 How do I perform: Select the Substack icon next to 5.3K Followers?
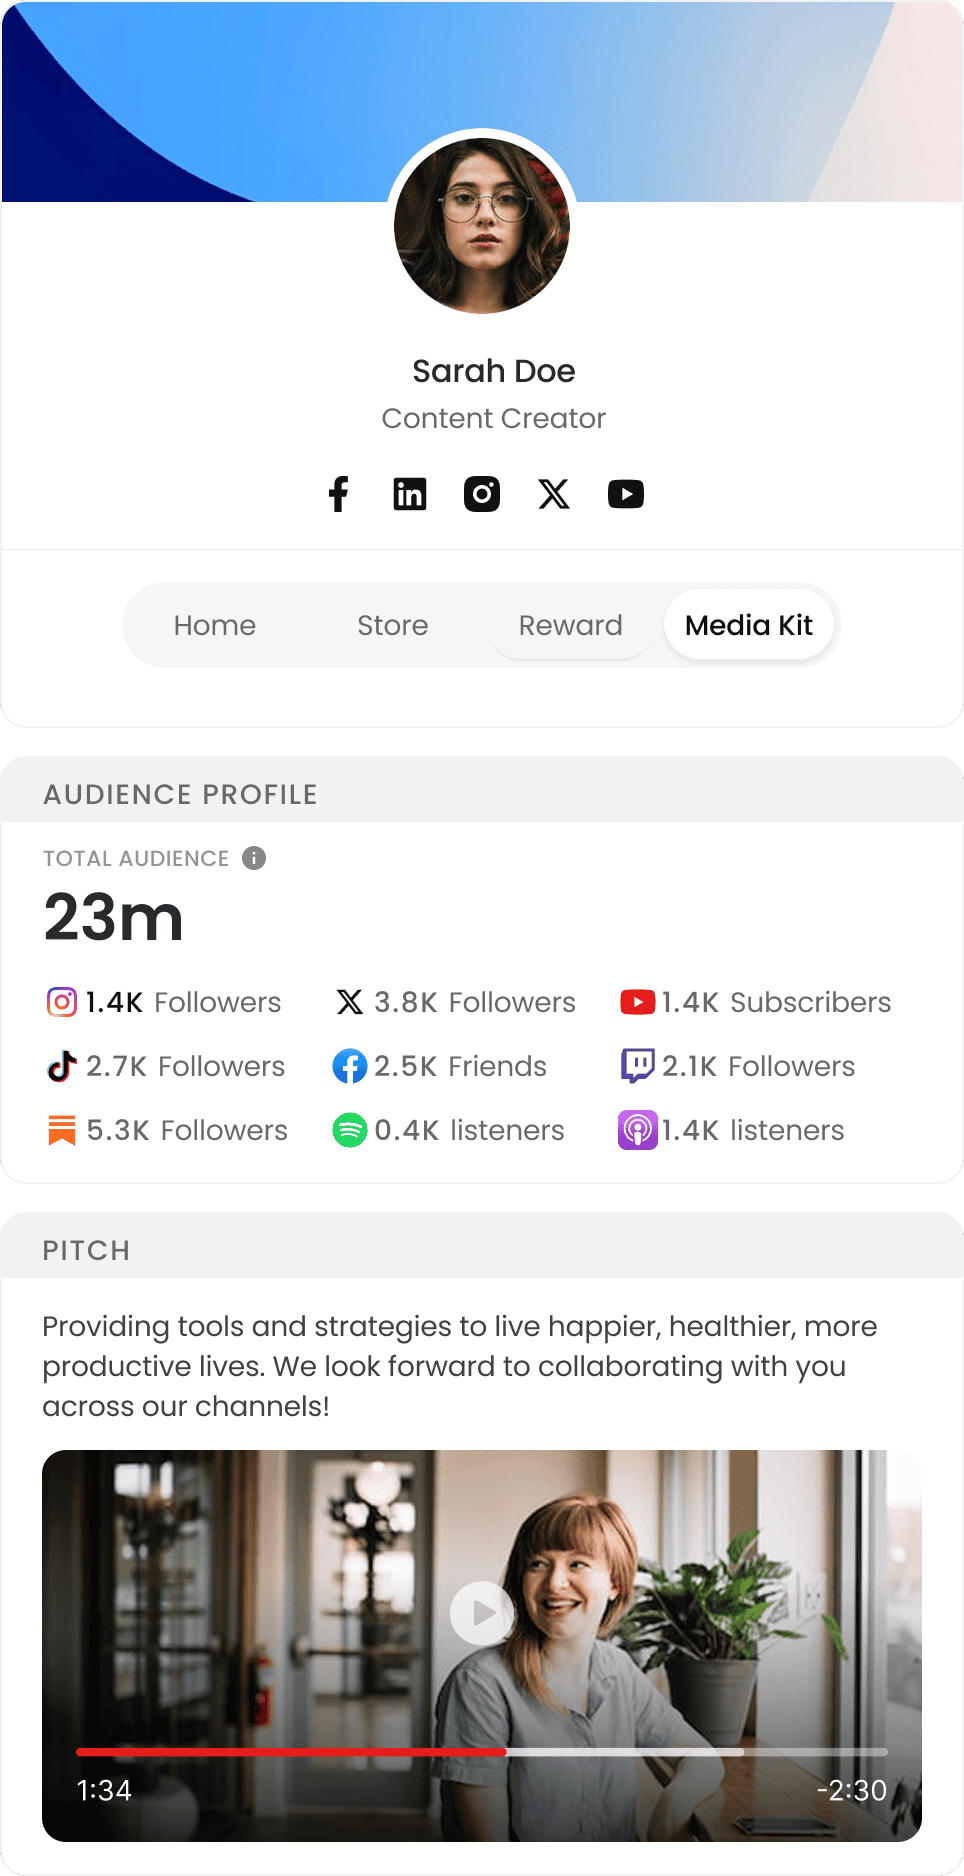(x=61, y=1130)
